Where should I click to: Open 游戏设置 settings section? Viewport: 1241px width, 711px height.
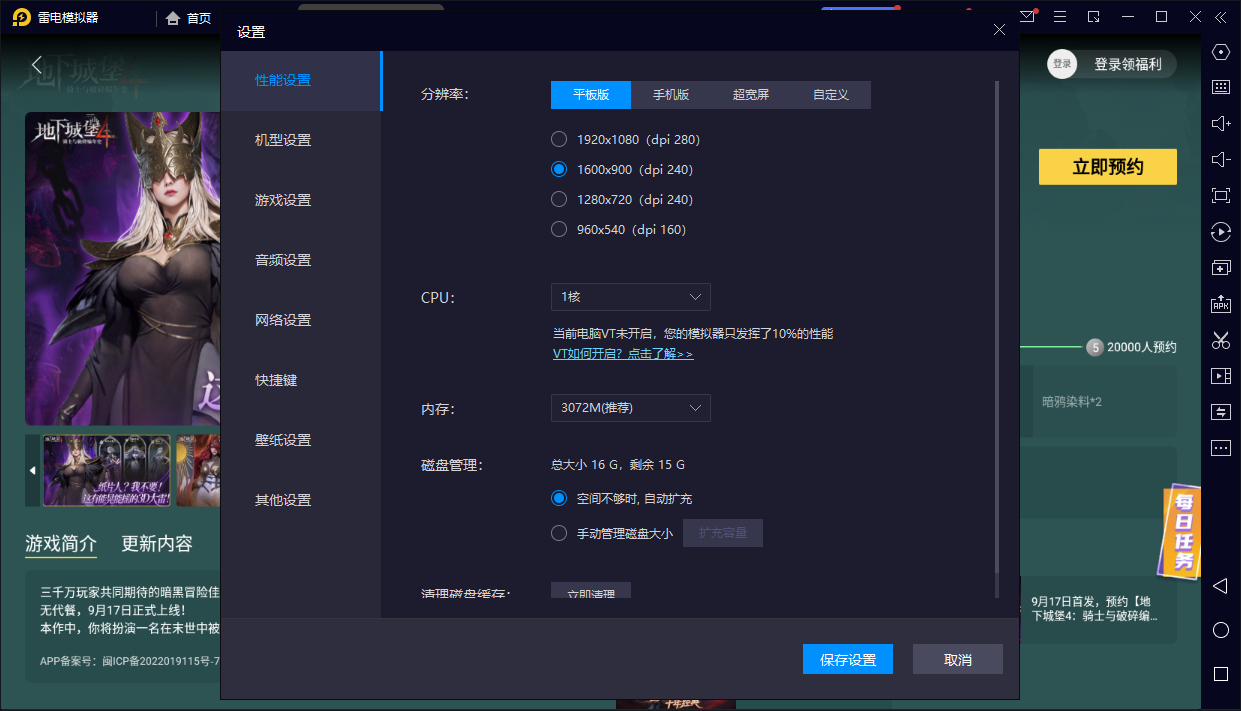(x=301, y=200)
